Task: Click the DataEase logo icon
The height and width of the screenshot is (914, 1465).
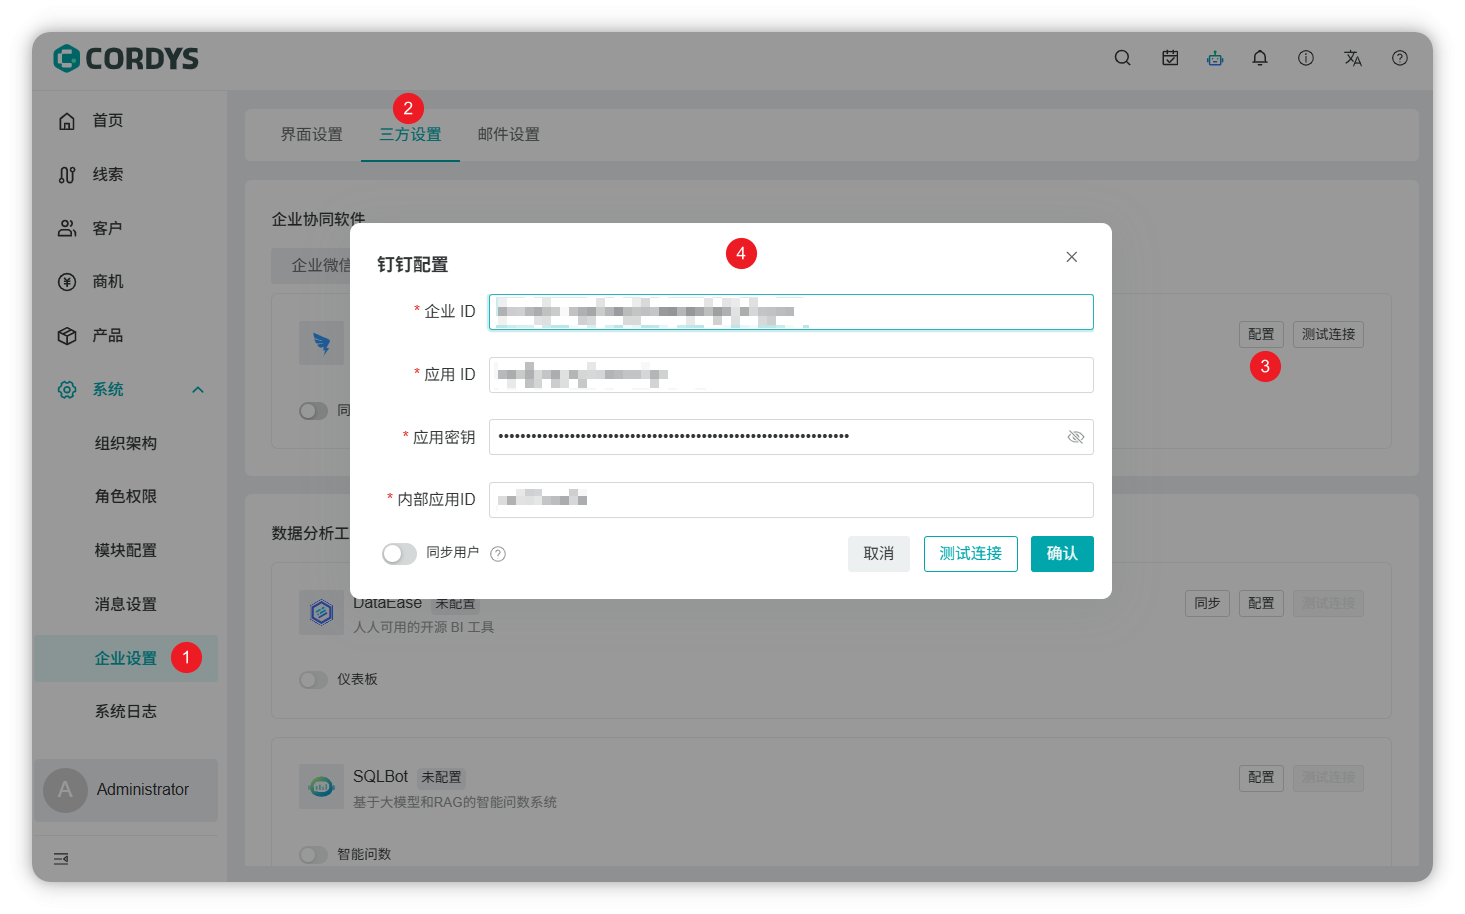Action: click(x=321, y=612)
